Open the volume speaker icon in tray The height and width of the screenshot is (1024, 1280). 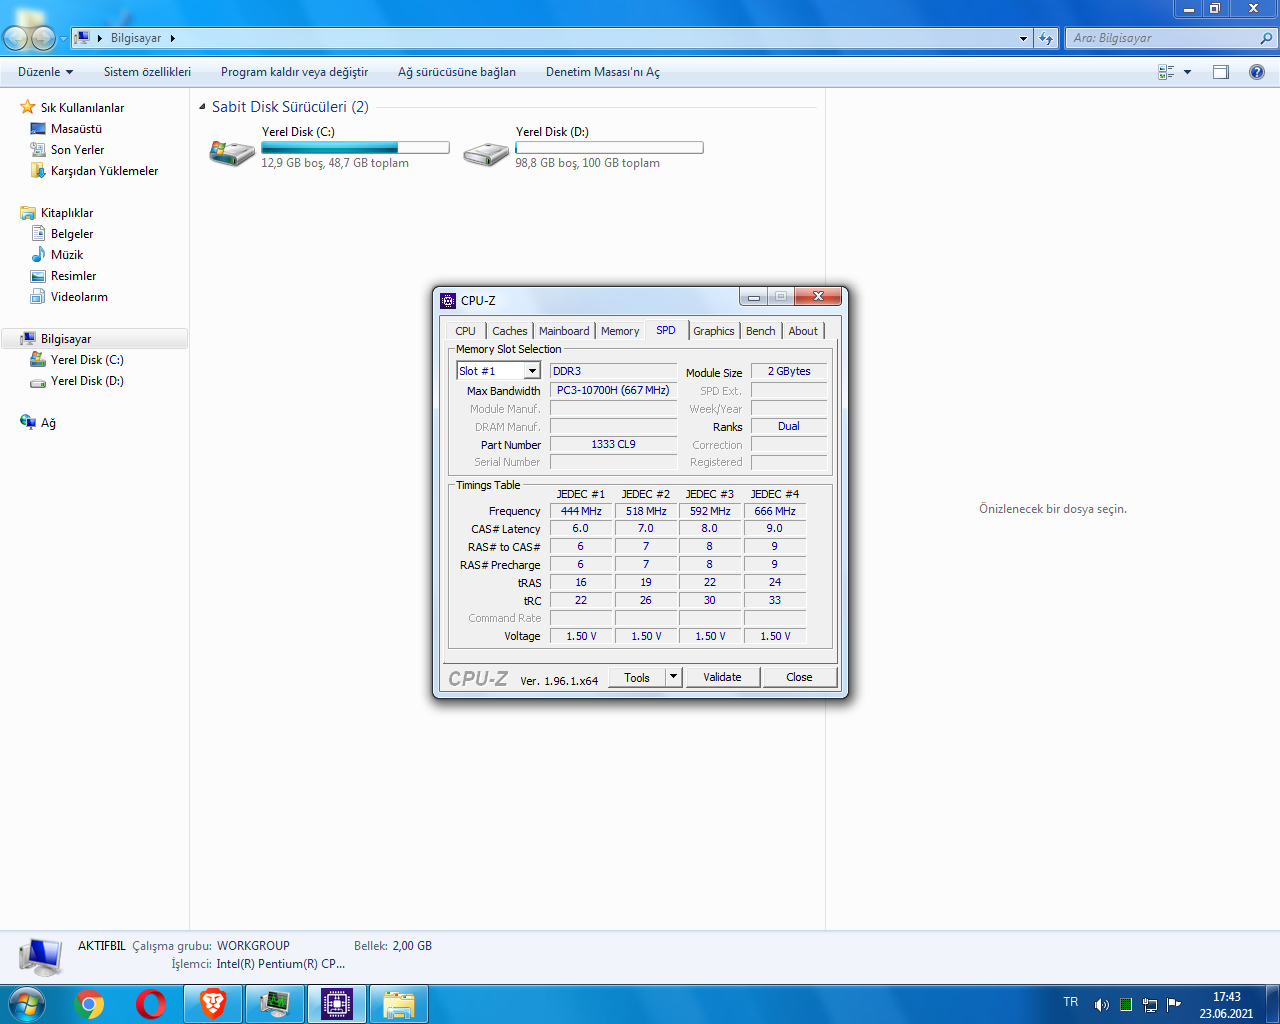tap(1101, 1005)
